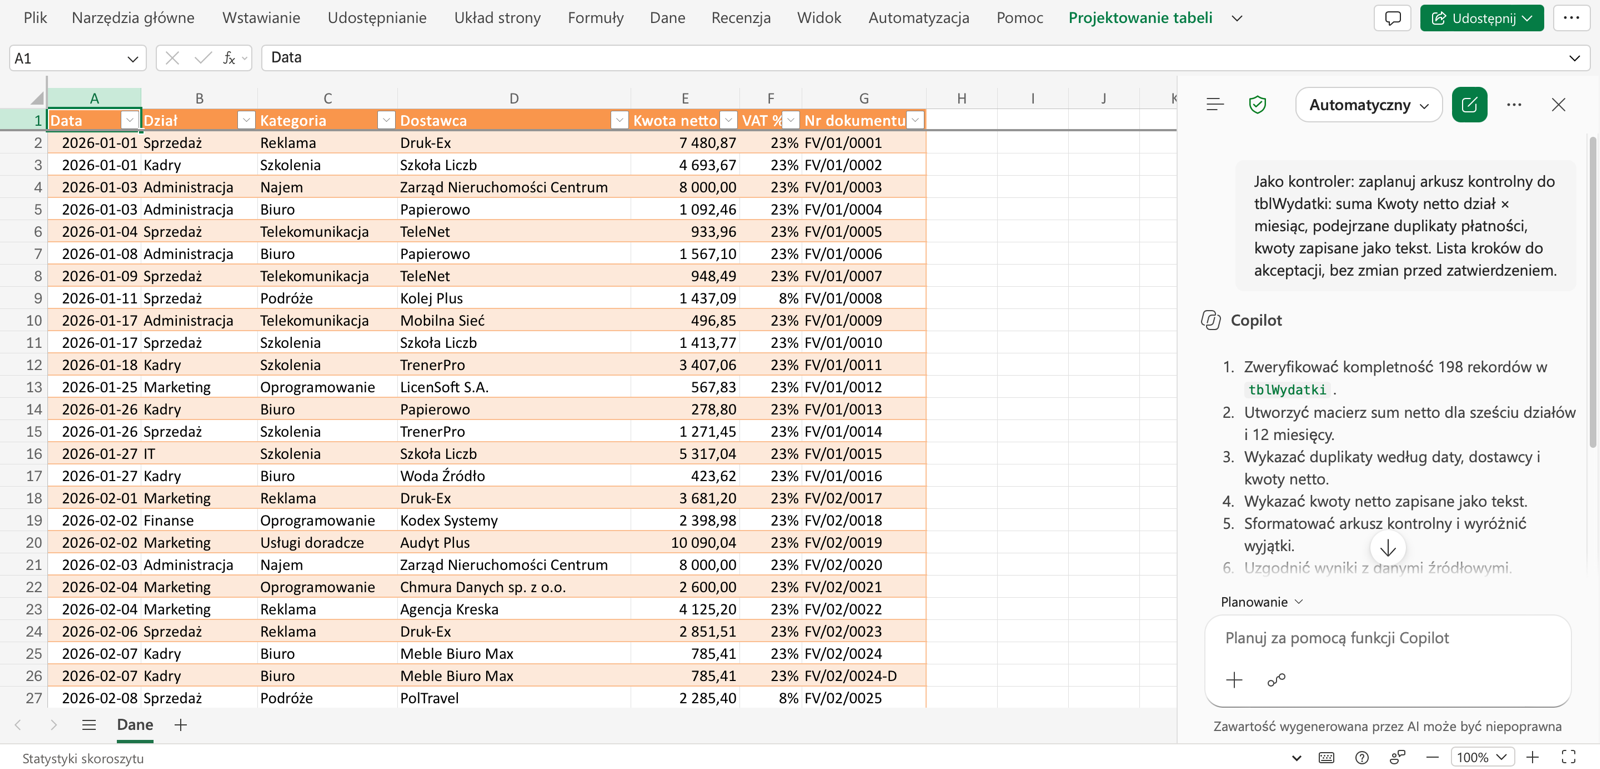Start a new Copilot chat
Viewport: 1600px width, 769px height.
pos(1469,104)
